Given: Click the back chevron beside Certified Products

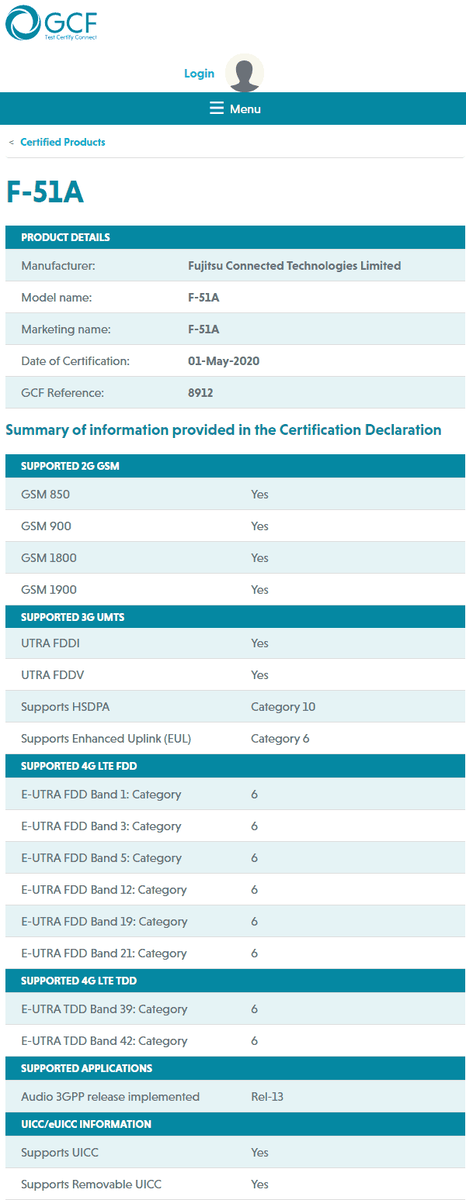Looking at the screenshot, I should 11,142.
